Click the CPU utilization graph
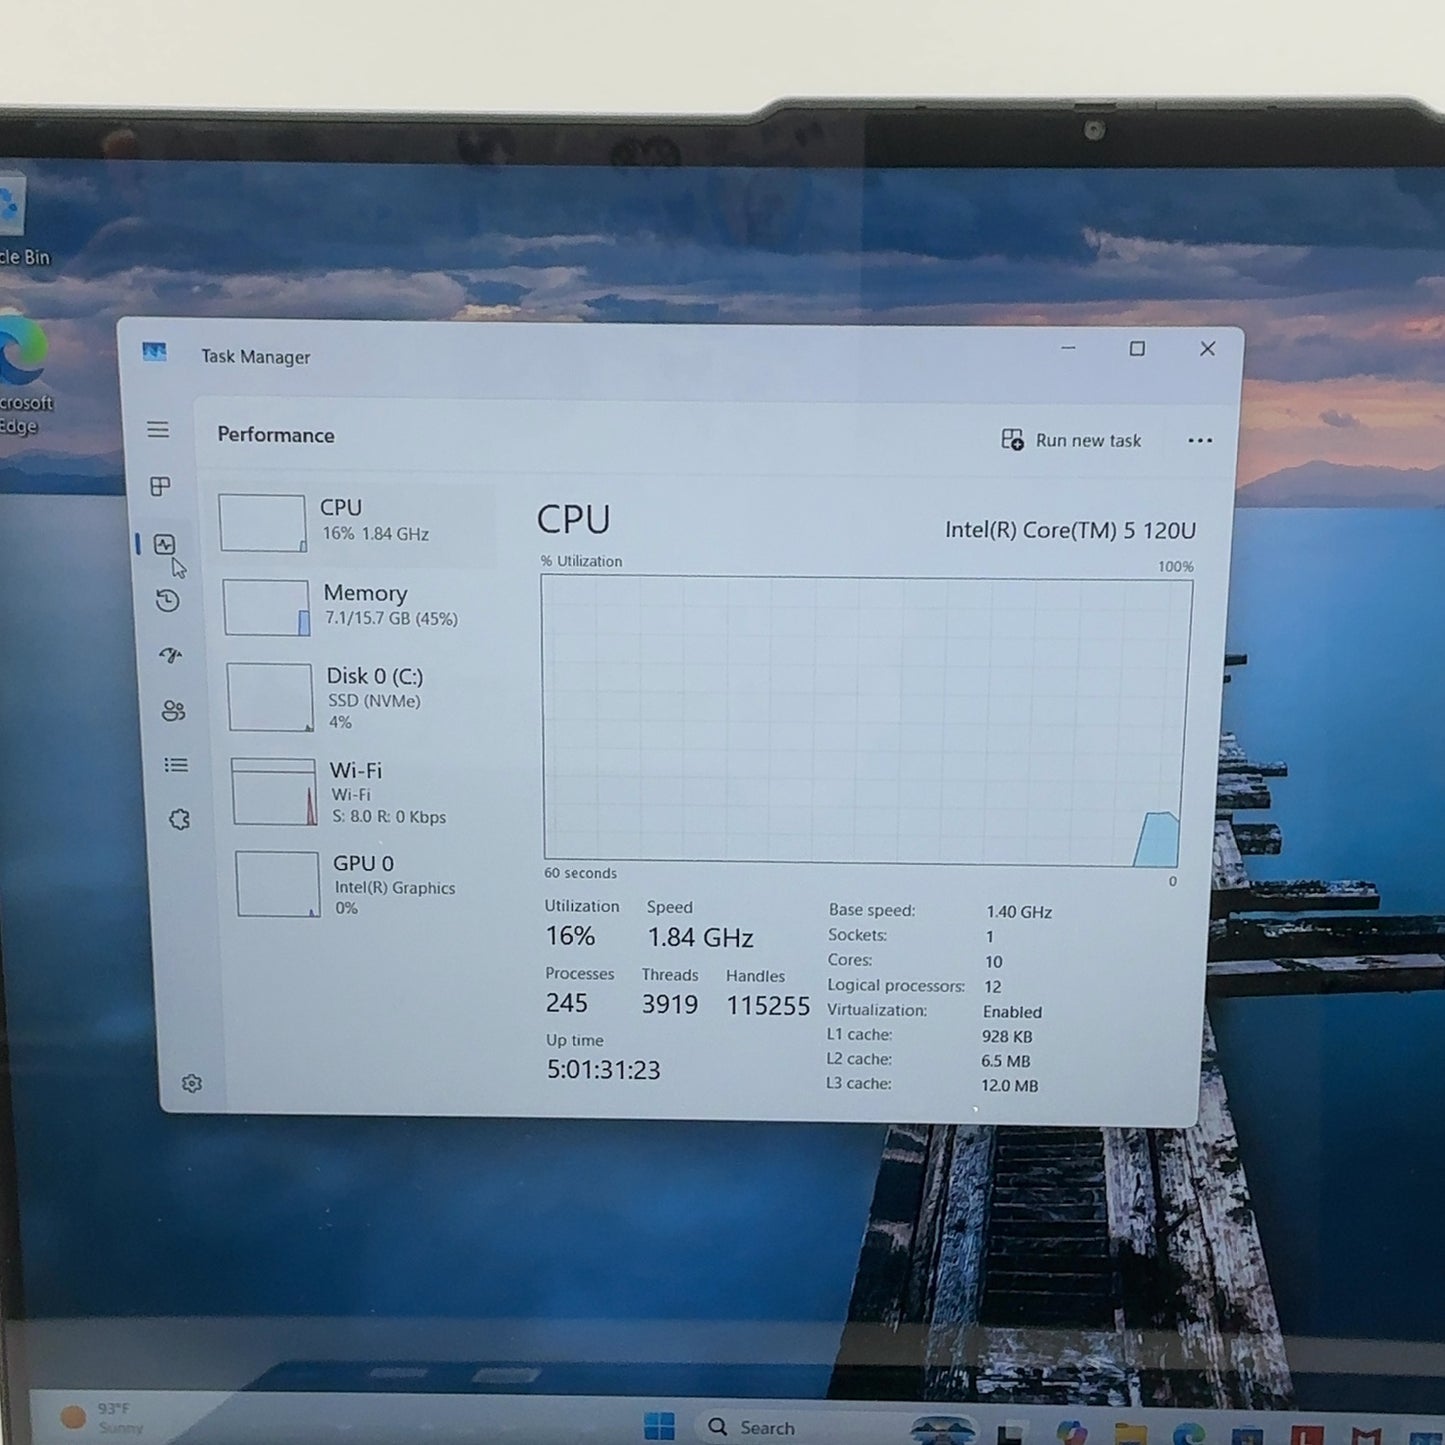This screenshot has width=1445, height=1445. (867, 721)
